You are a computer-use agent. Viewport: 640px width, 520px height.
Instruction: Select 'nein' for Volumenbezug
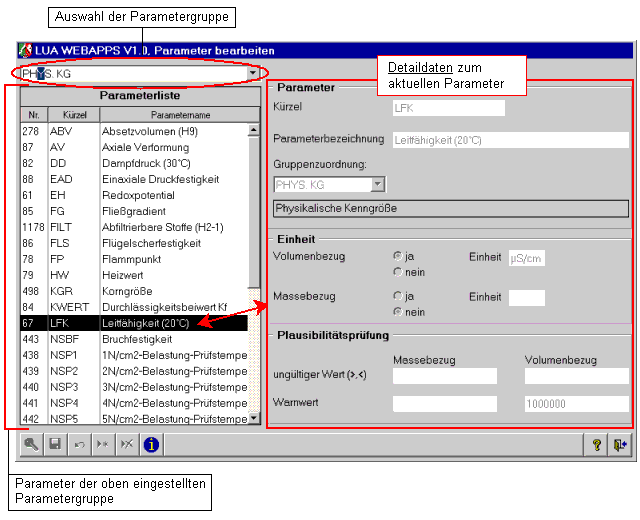pos(400,271)
